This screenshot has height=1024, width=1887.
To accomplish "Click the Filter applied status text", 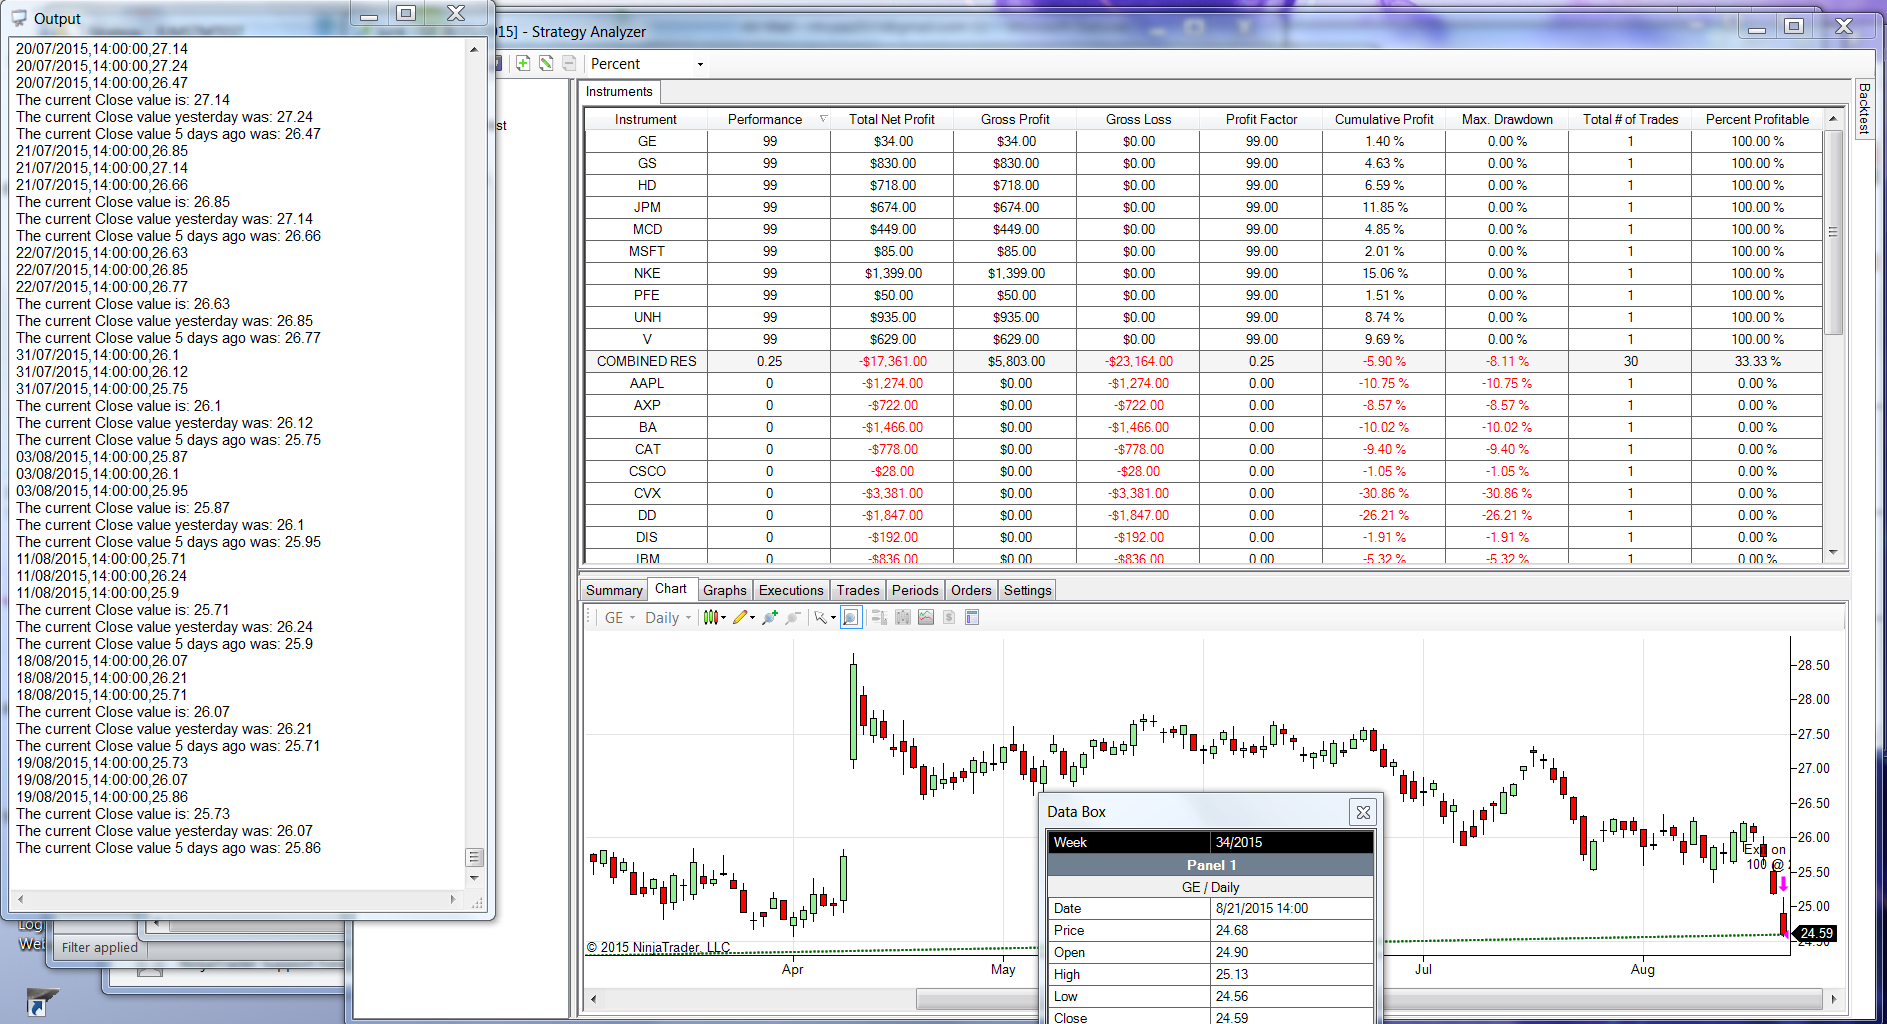I will pos(100,947).
